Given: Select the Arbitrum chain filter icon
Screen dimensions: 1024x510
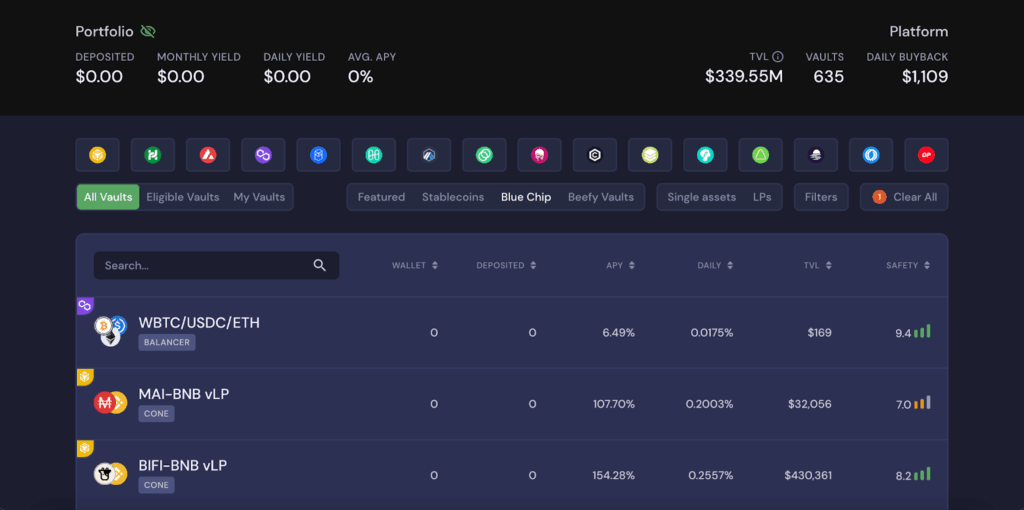Looking at the screenshot, I should [429, 155].
